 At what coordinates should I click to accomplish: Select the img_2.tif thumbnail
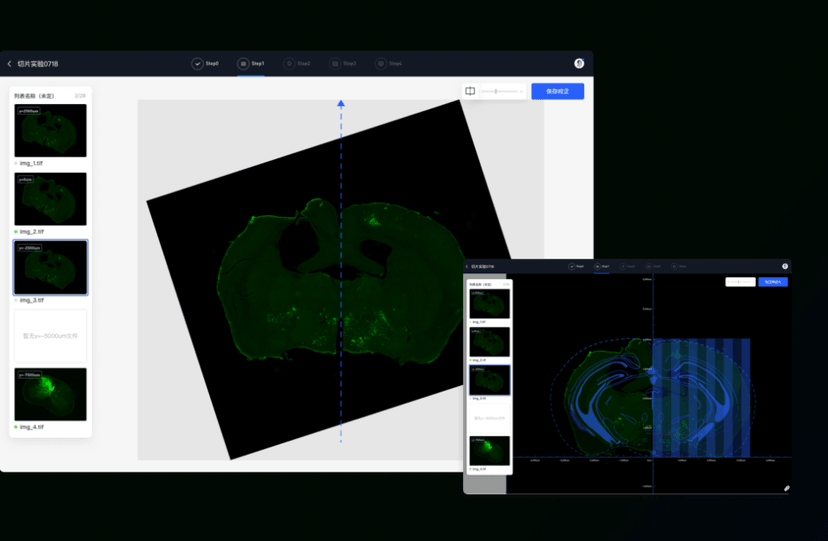point(50,199)
